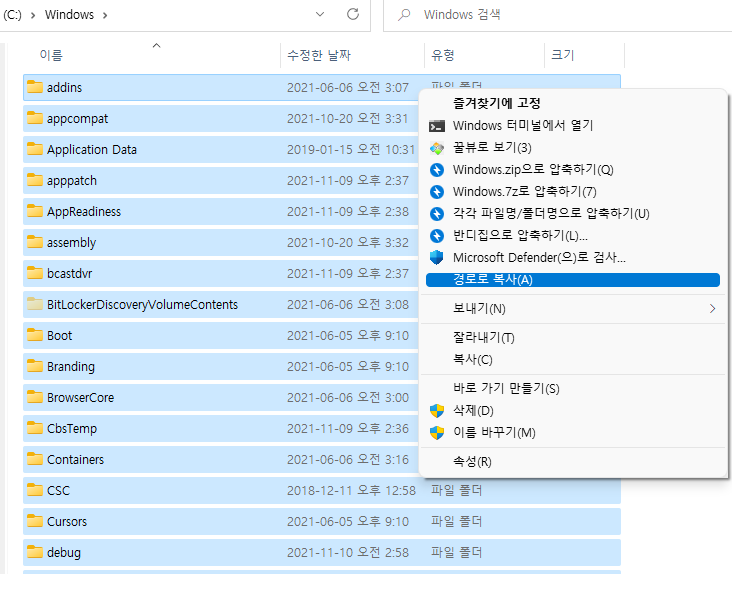Image resolution: width=732 pixels, height=589 pixels.
Task: Click the debug folder icon
Action: click(35, 552)
